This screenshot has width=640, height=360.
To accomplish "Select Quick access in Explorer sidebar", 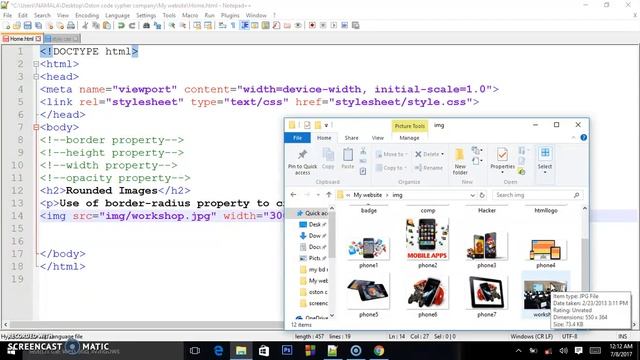I will 312,213.
